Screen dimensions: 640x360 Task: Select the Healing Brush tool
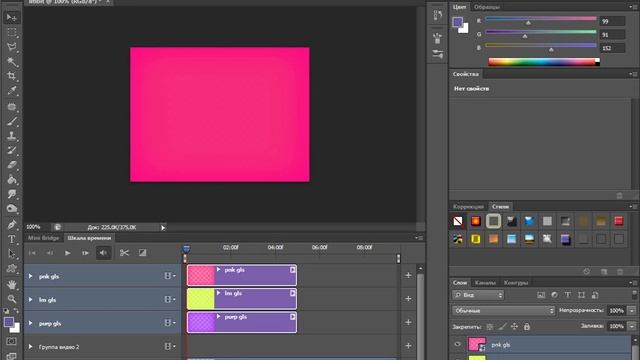pyautogui.click(x=11, y=107)
